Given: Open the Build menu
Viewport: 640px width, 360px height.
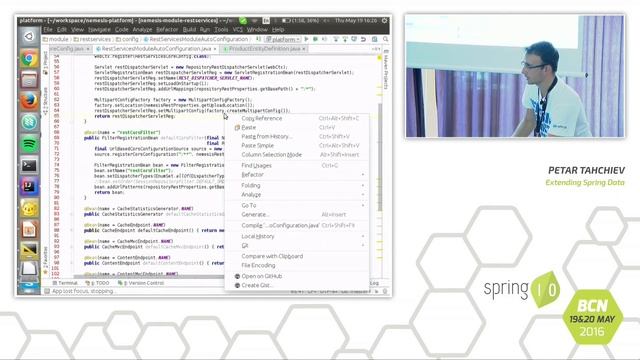Looking at the screenshot, I should 189,29.
